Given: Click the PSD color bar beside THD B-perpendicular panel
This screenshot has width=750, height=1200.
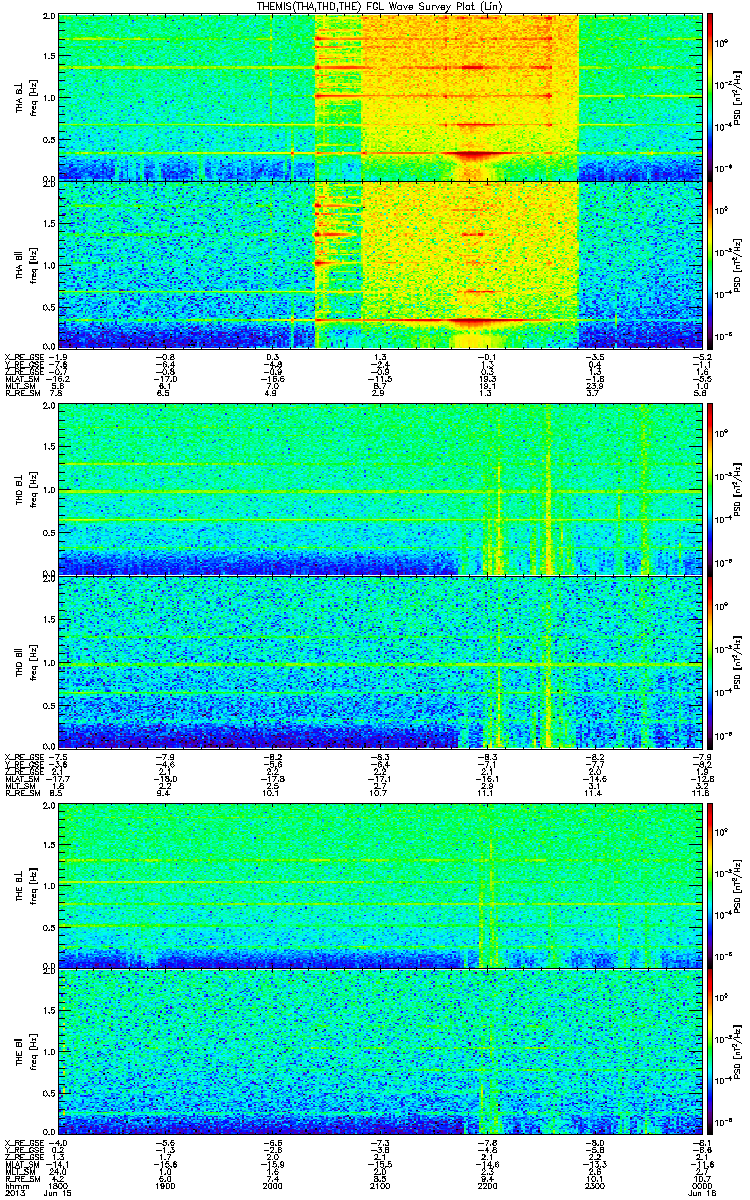Looking at the screenshot, I should click(x=710, y=489).
